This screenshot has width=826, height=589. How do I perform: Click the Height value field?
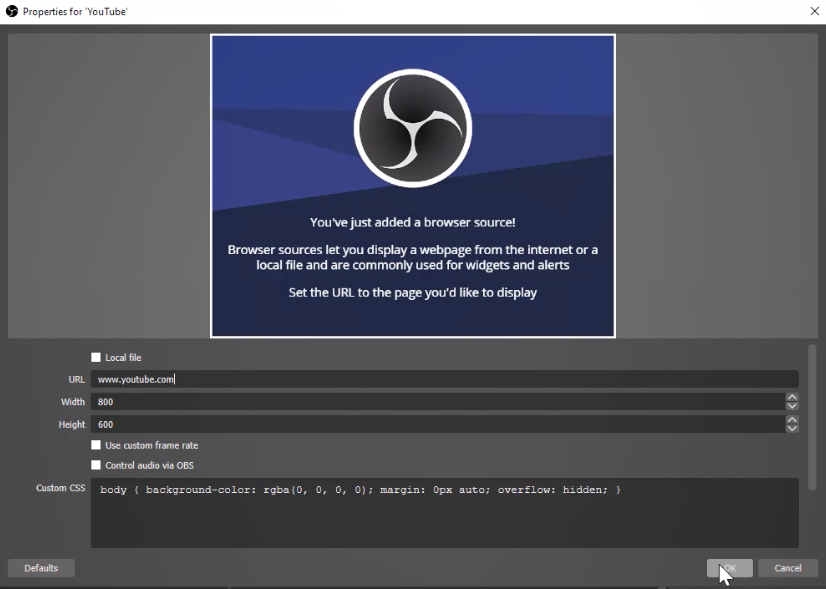pos(437,424)
